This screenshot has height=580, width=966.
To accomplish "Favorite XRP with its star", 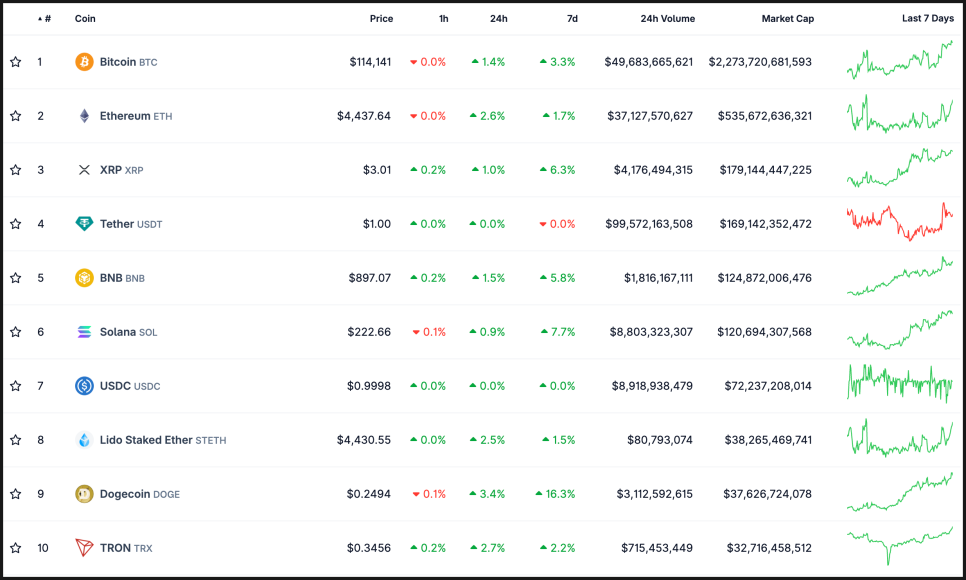I will click(x=16, y=170).
